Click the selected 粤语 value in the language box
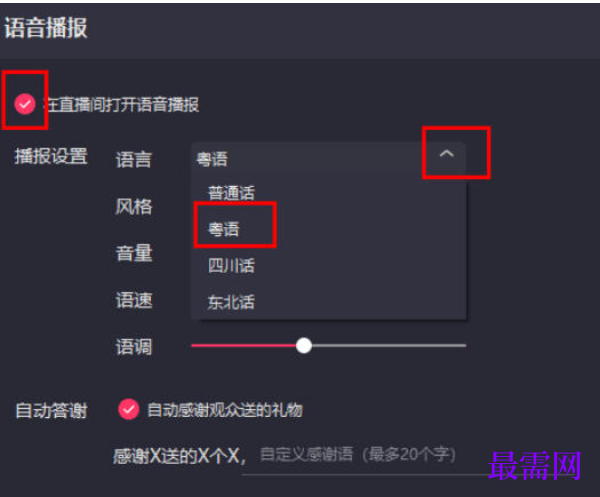Screen dimensions: 600x497 pyautogui.click(x=212, y=159)
